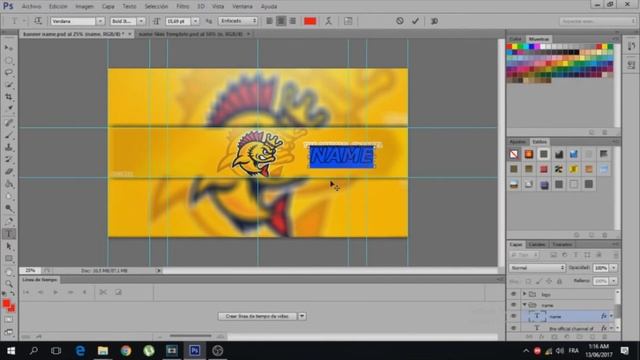Image resolution: width=640 pixels, height=360 pixels.
Task: Click the scissors split icon in timeline
Action: pyautogui.click(x=103, y=292)
